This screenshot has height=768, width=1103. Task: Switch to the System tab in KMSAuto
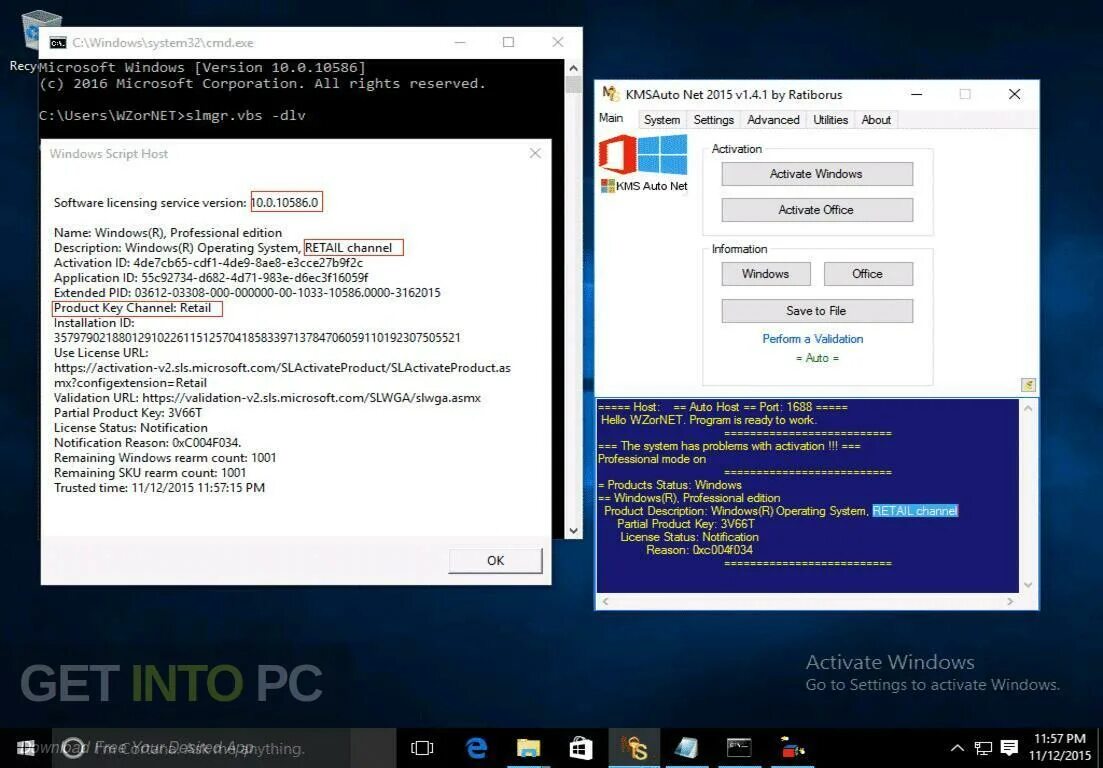[x=662, y=120]
